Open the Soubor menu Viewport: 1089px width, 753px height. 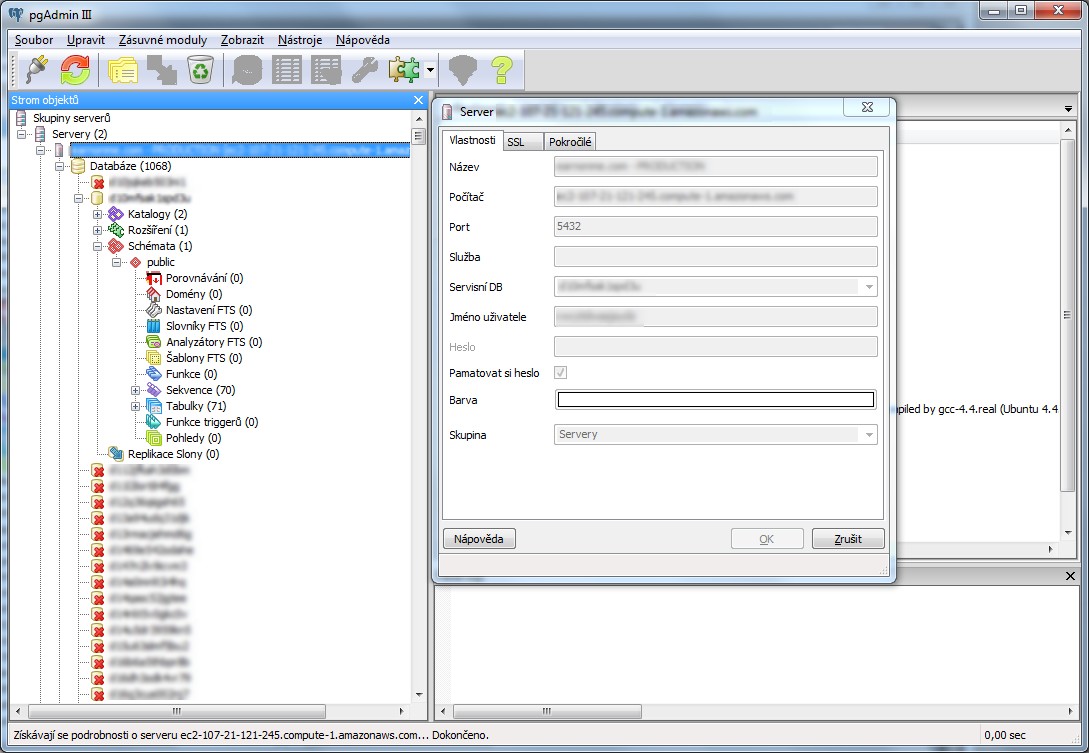pos(34,40)
